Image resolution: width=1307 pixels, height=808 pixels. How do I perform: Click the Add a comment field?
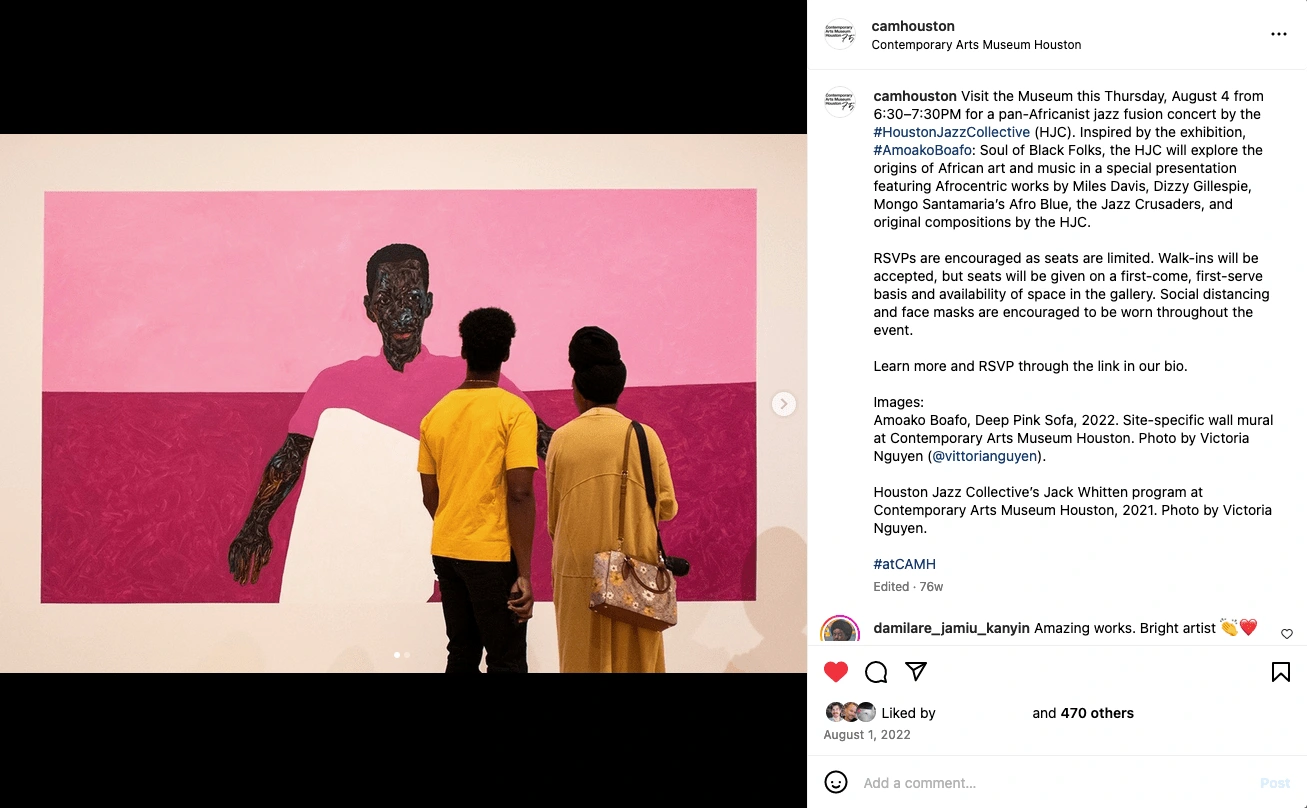pyautogui.click(x=1055, y=783)
